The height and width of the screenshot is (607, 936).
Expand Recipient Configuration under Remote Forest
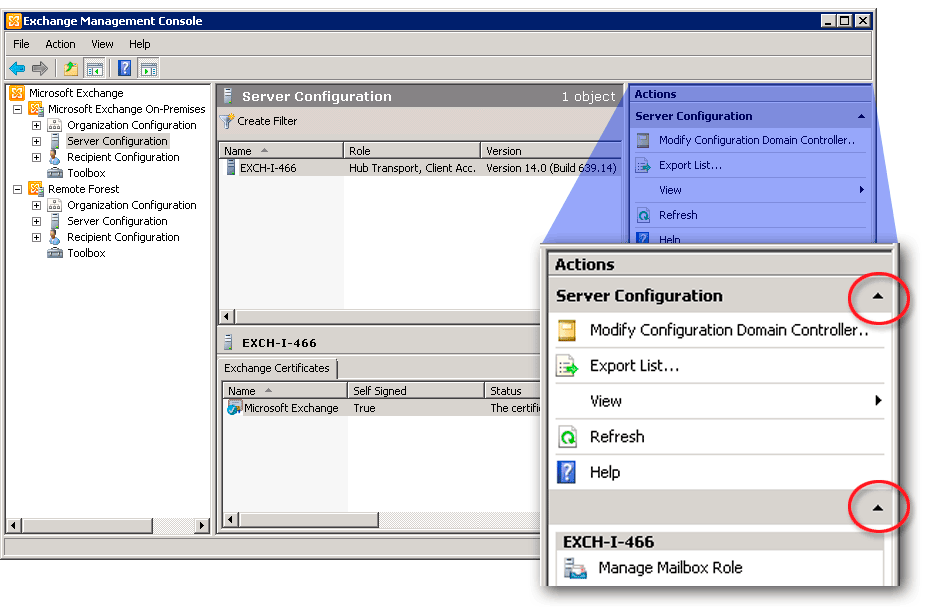(x=36, y=237)
